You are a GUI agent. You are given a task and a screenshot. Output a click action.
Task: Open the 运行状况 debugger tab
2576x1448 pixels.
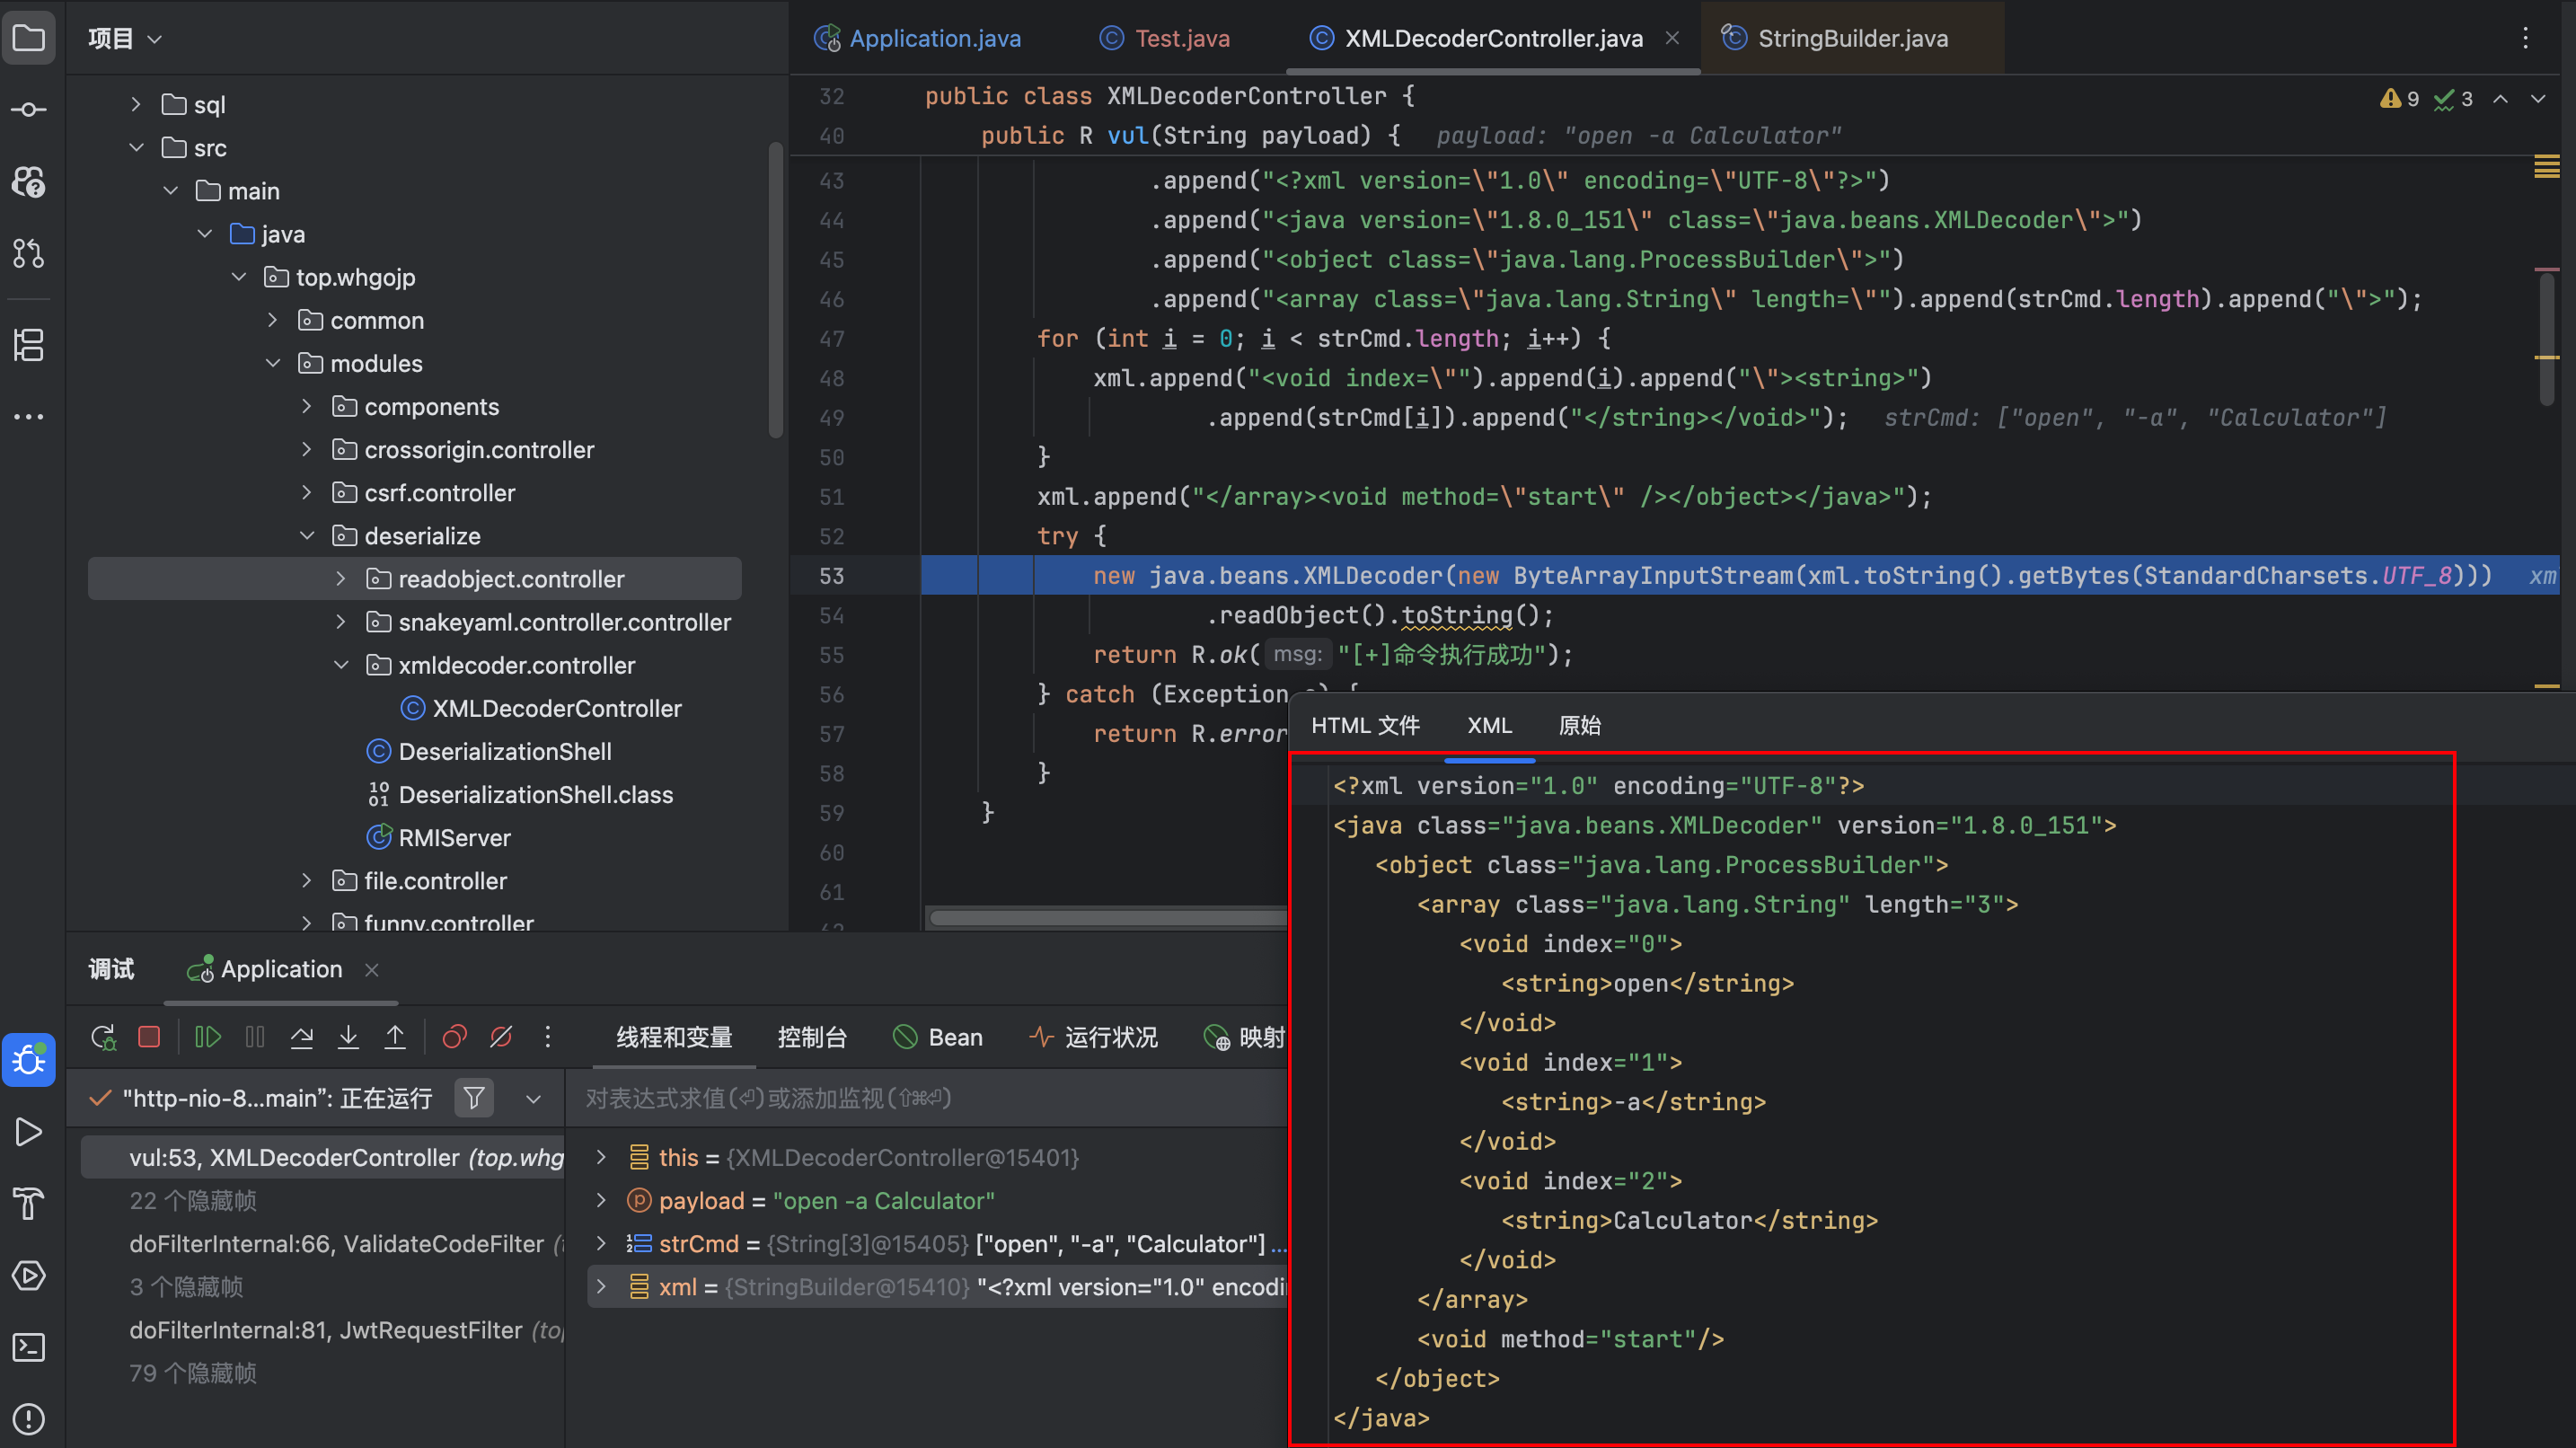(1093, 1037)
